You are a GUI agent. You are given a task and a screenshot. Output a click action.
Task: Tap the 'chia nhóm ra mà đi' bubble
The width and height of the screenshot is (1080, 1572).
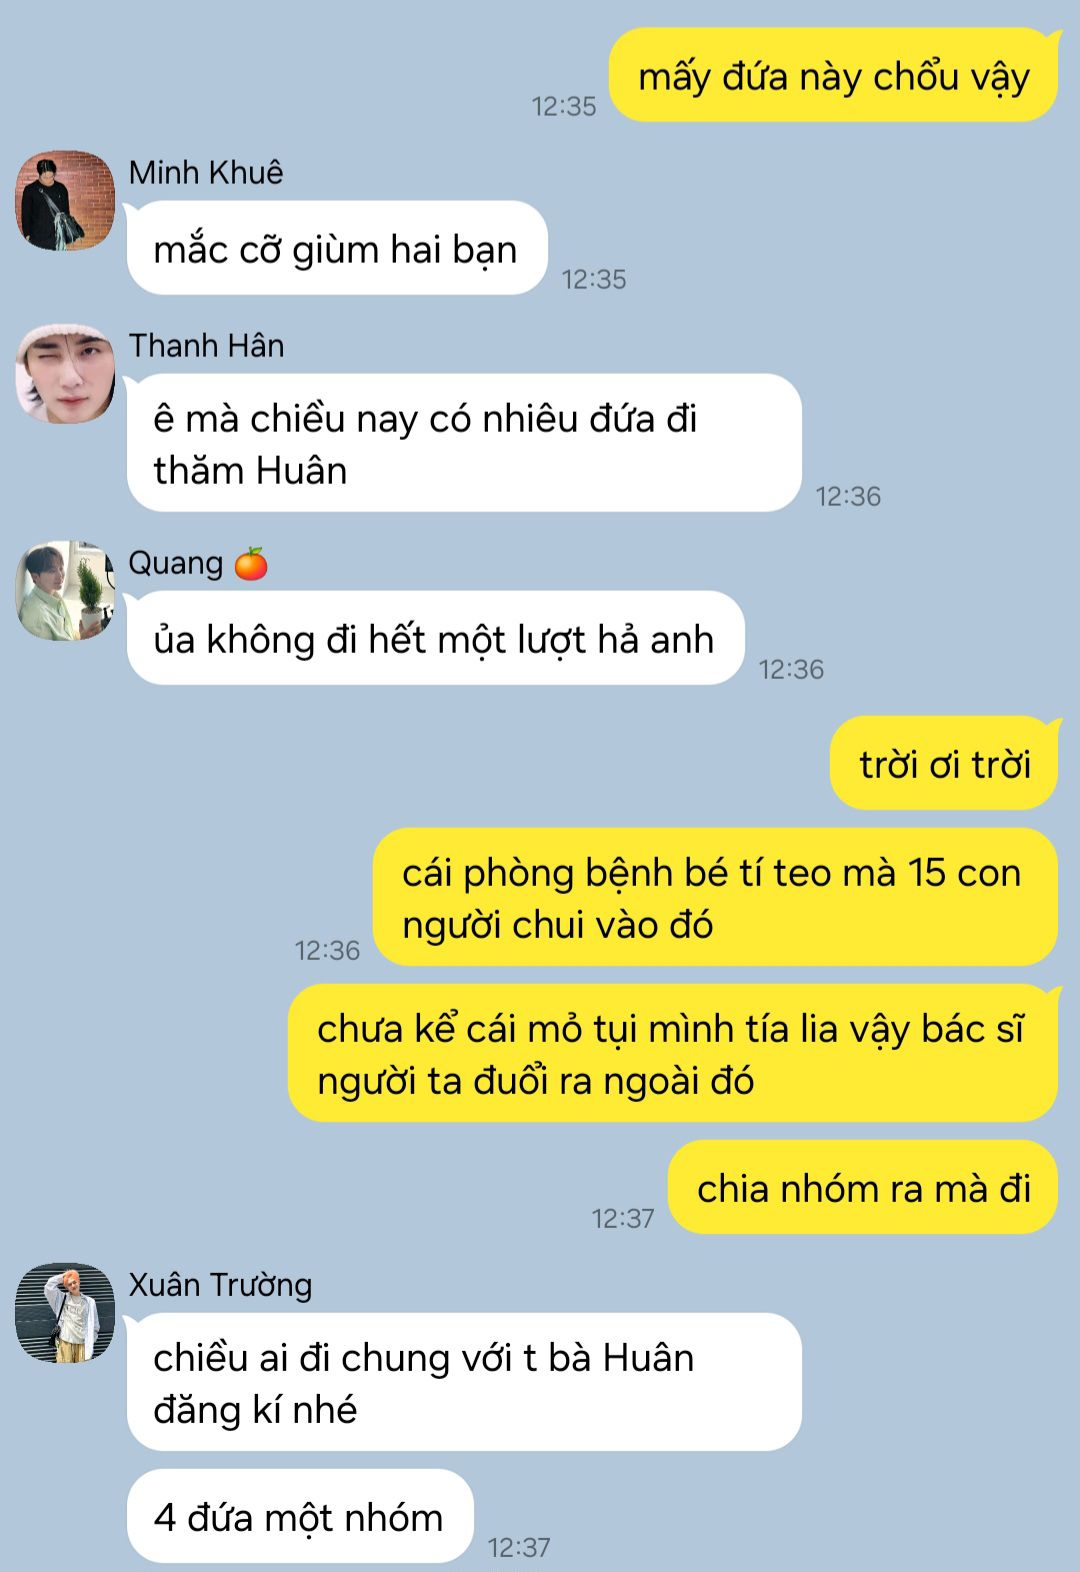coord(863,1187)
